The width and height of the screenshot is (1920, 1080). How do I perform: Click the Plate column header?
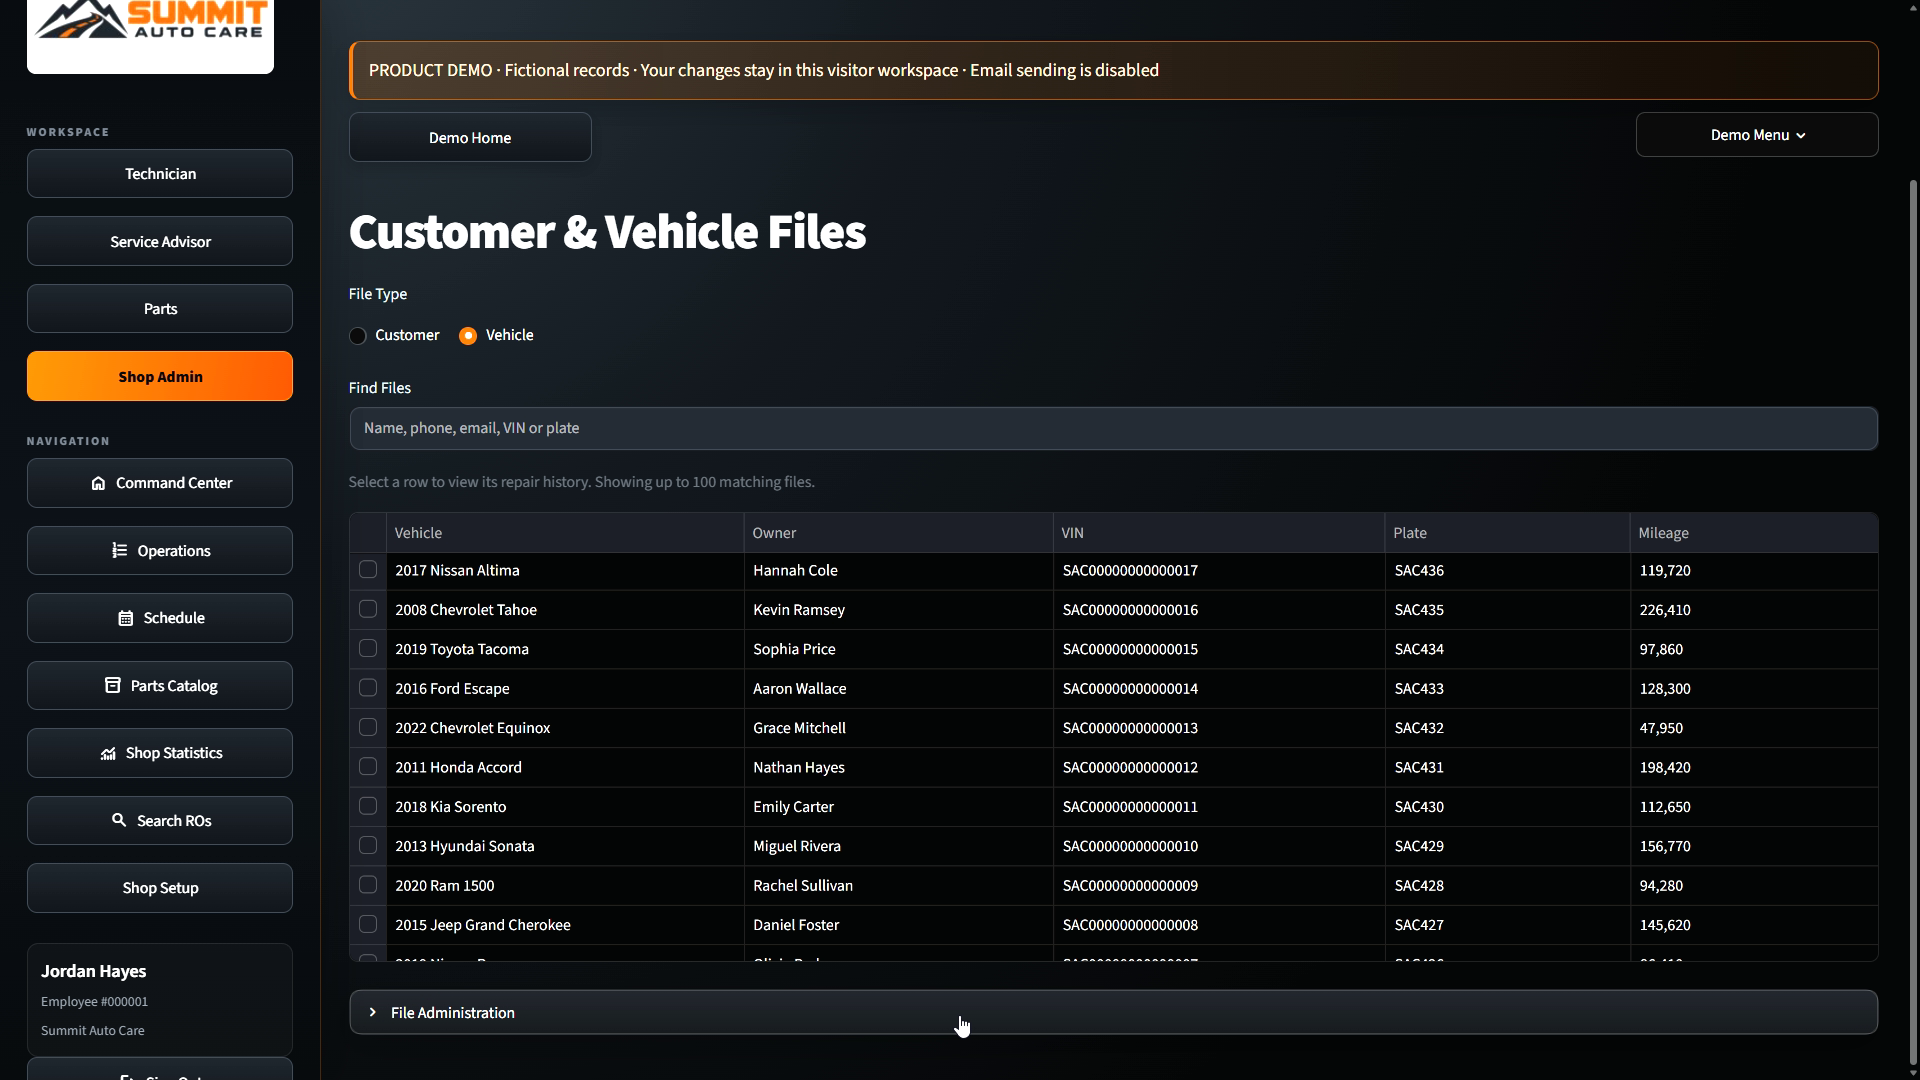[1507, 533]
